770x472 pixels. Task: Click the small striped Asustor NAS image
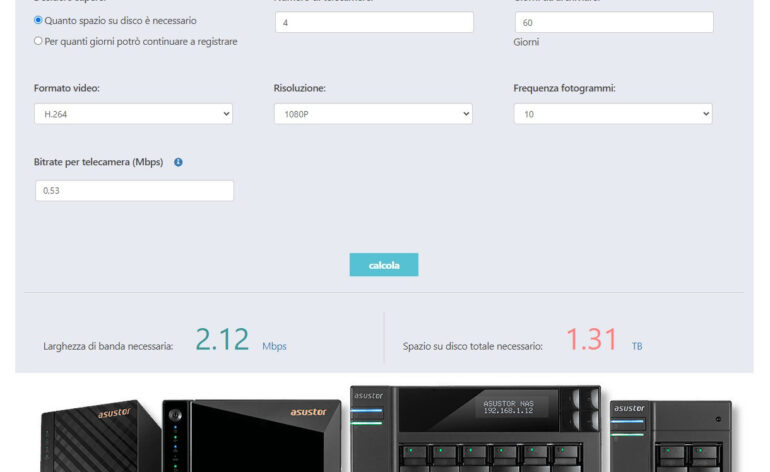click(101, 436)
